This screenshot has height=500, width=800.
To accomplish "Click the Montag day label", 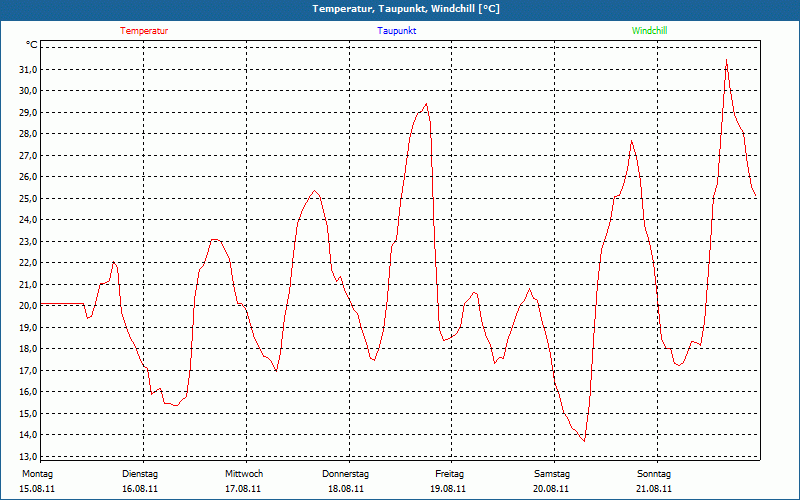I will click(x=37, y=474).
